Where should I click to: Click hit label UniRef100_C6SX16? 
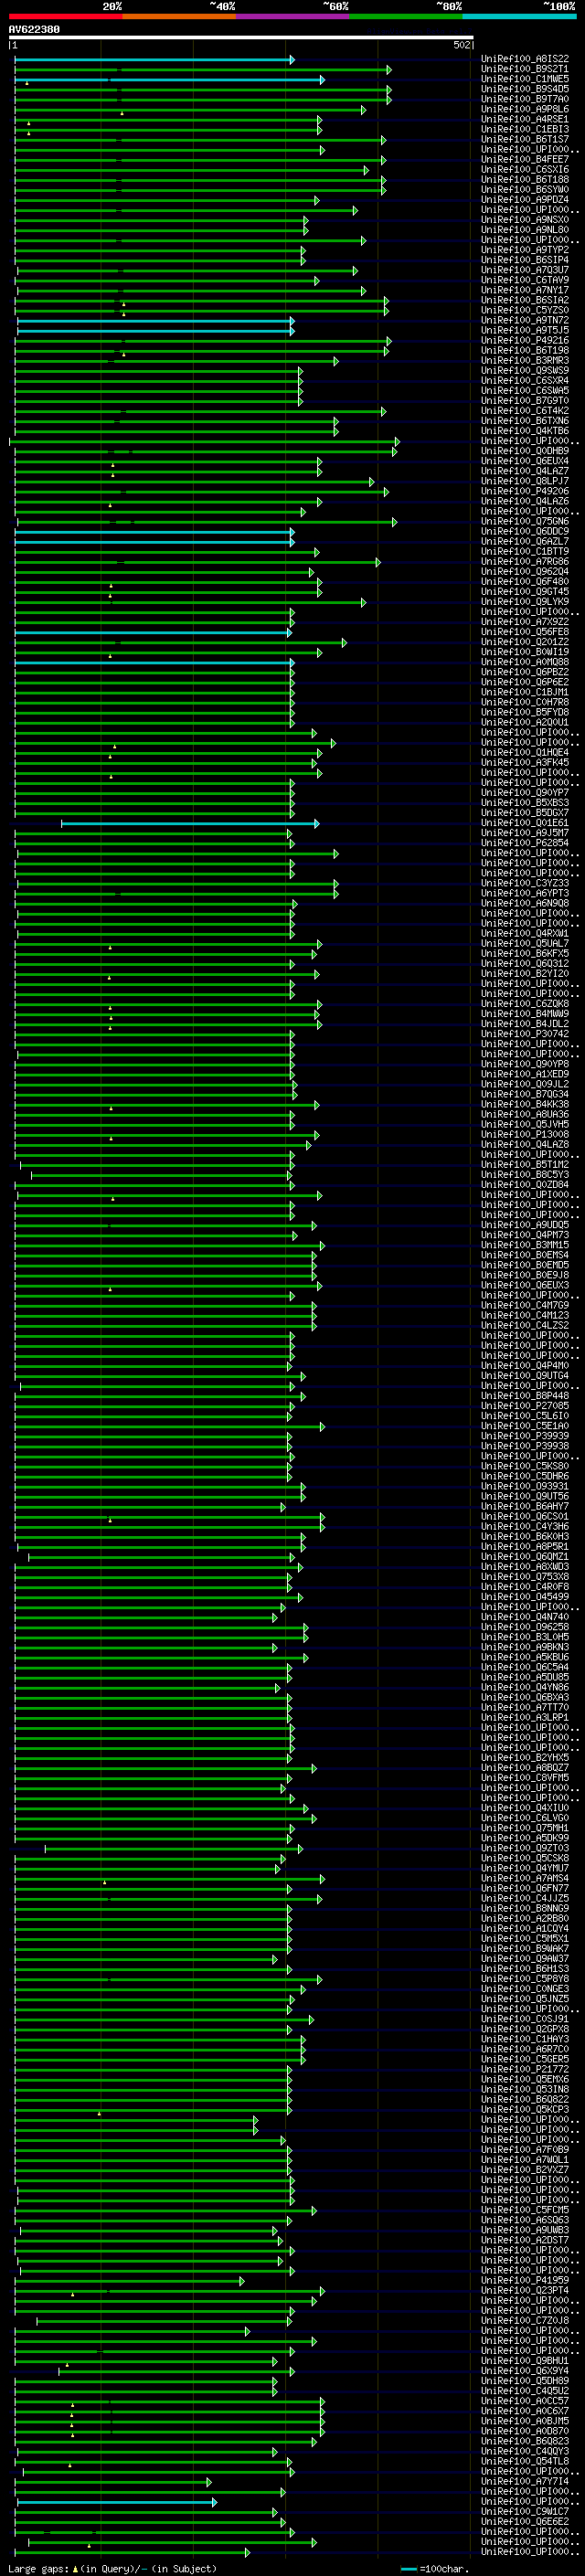tap(525, 169)
